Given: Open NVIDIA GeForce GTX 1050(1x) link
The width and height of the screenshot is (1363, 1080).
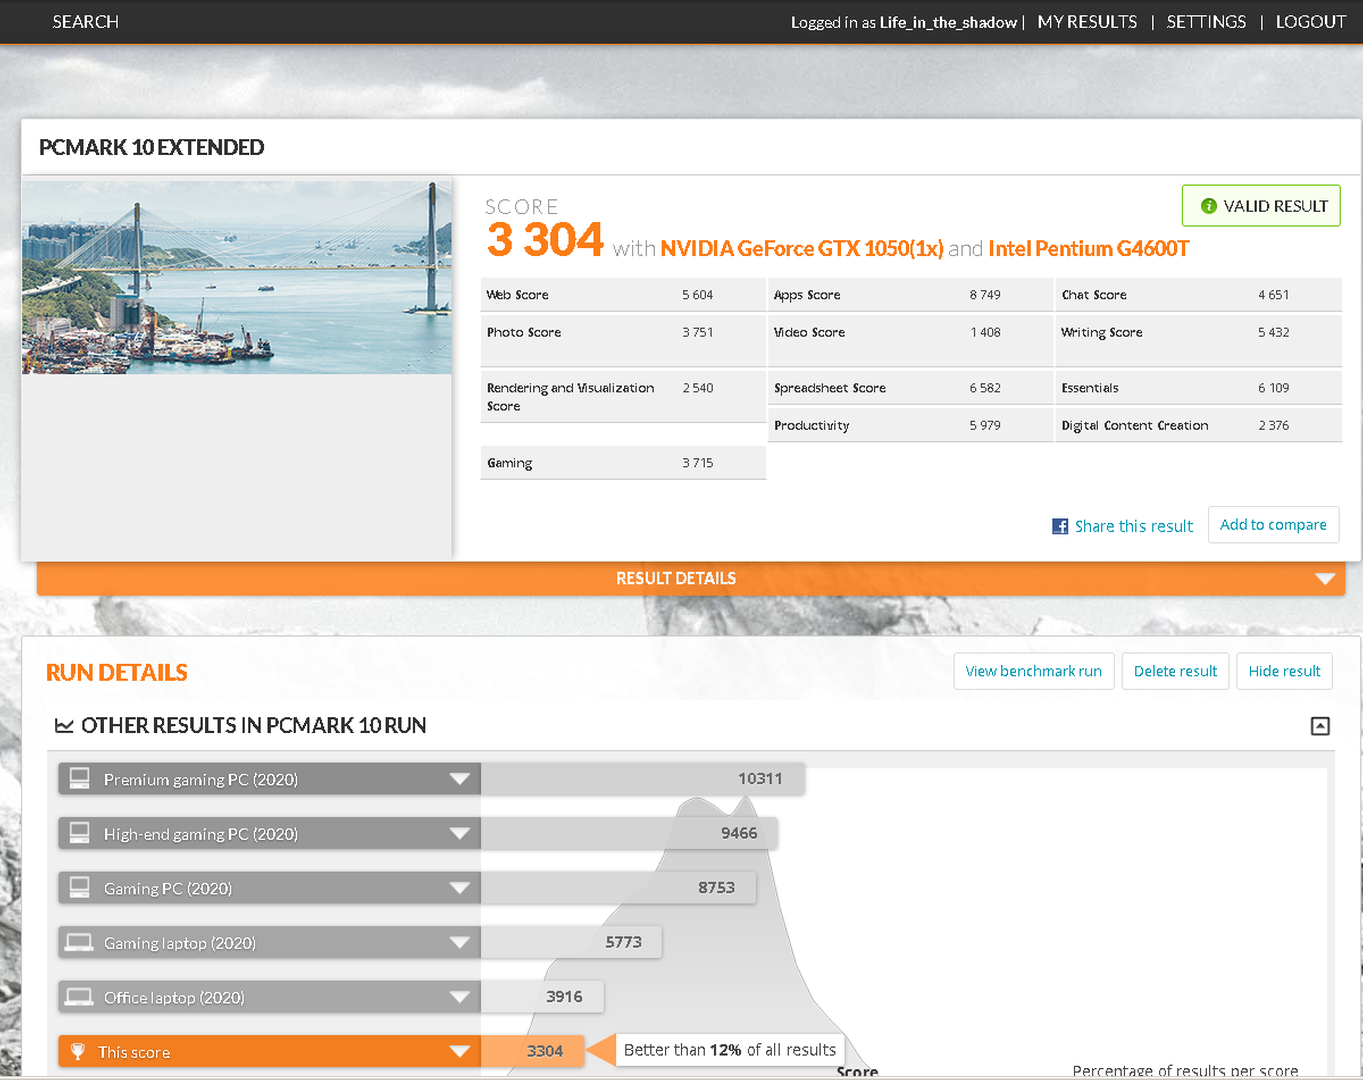Looking at the screenshot, I should (802, 248).
